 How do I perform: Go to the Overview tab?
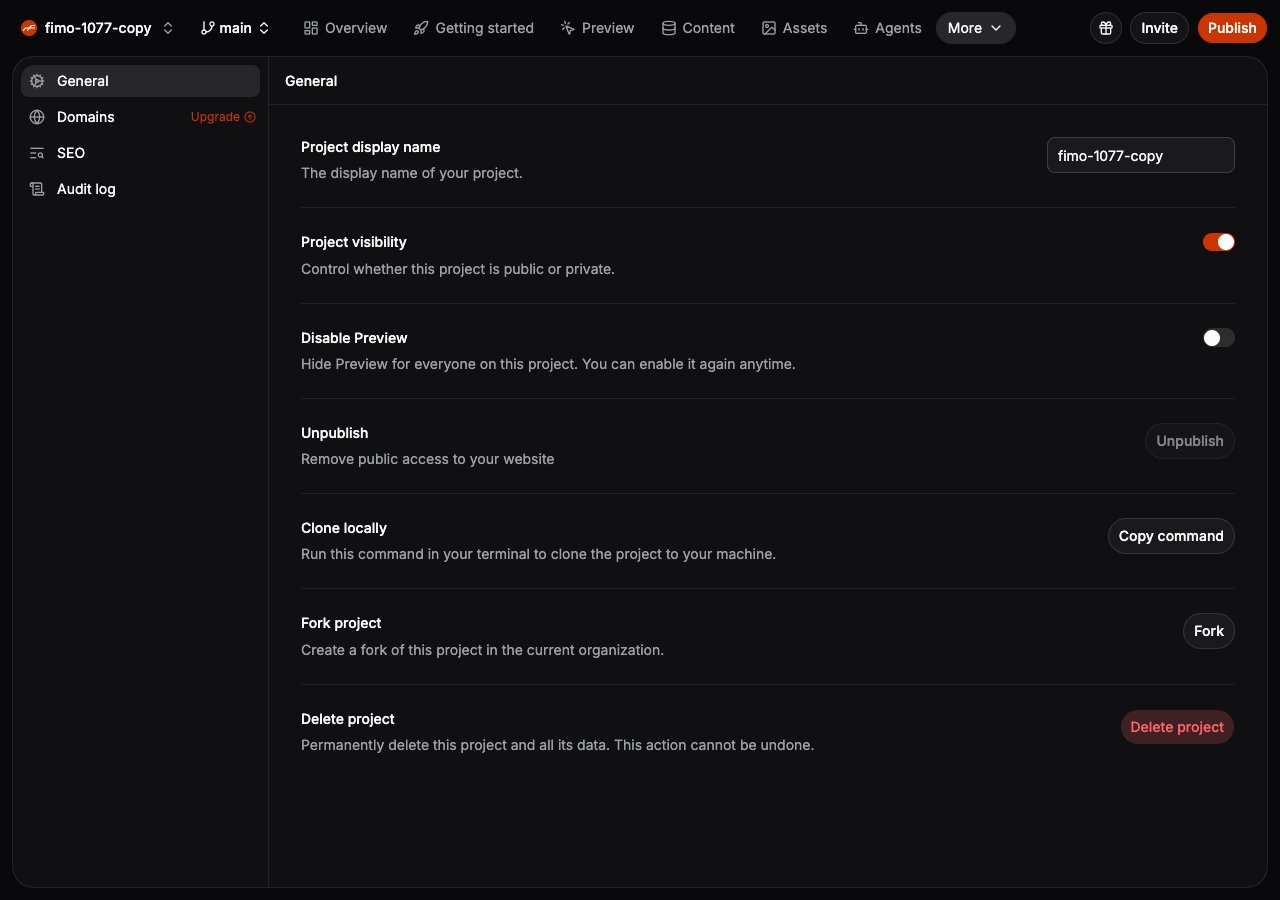[345, 28]
